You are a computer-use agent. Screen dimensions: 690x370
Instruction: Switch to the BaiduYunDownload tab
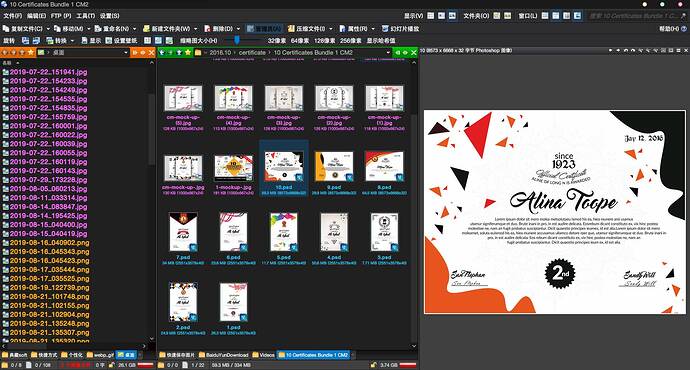click(224, 355)
